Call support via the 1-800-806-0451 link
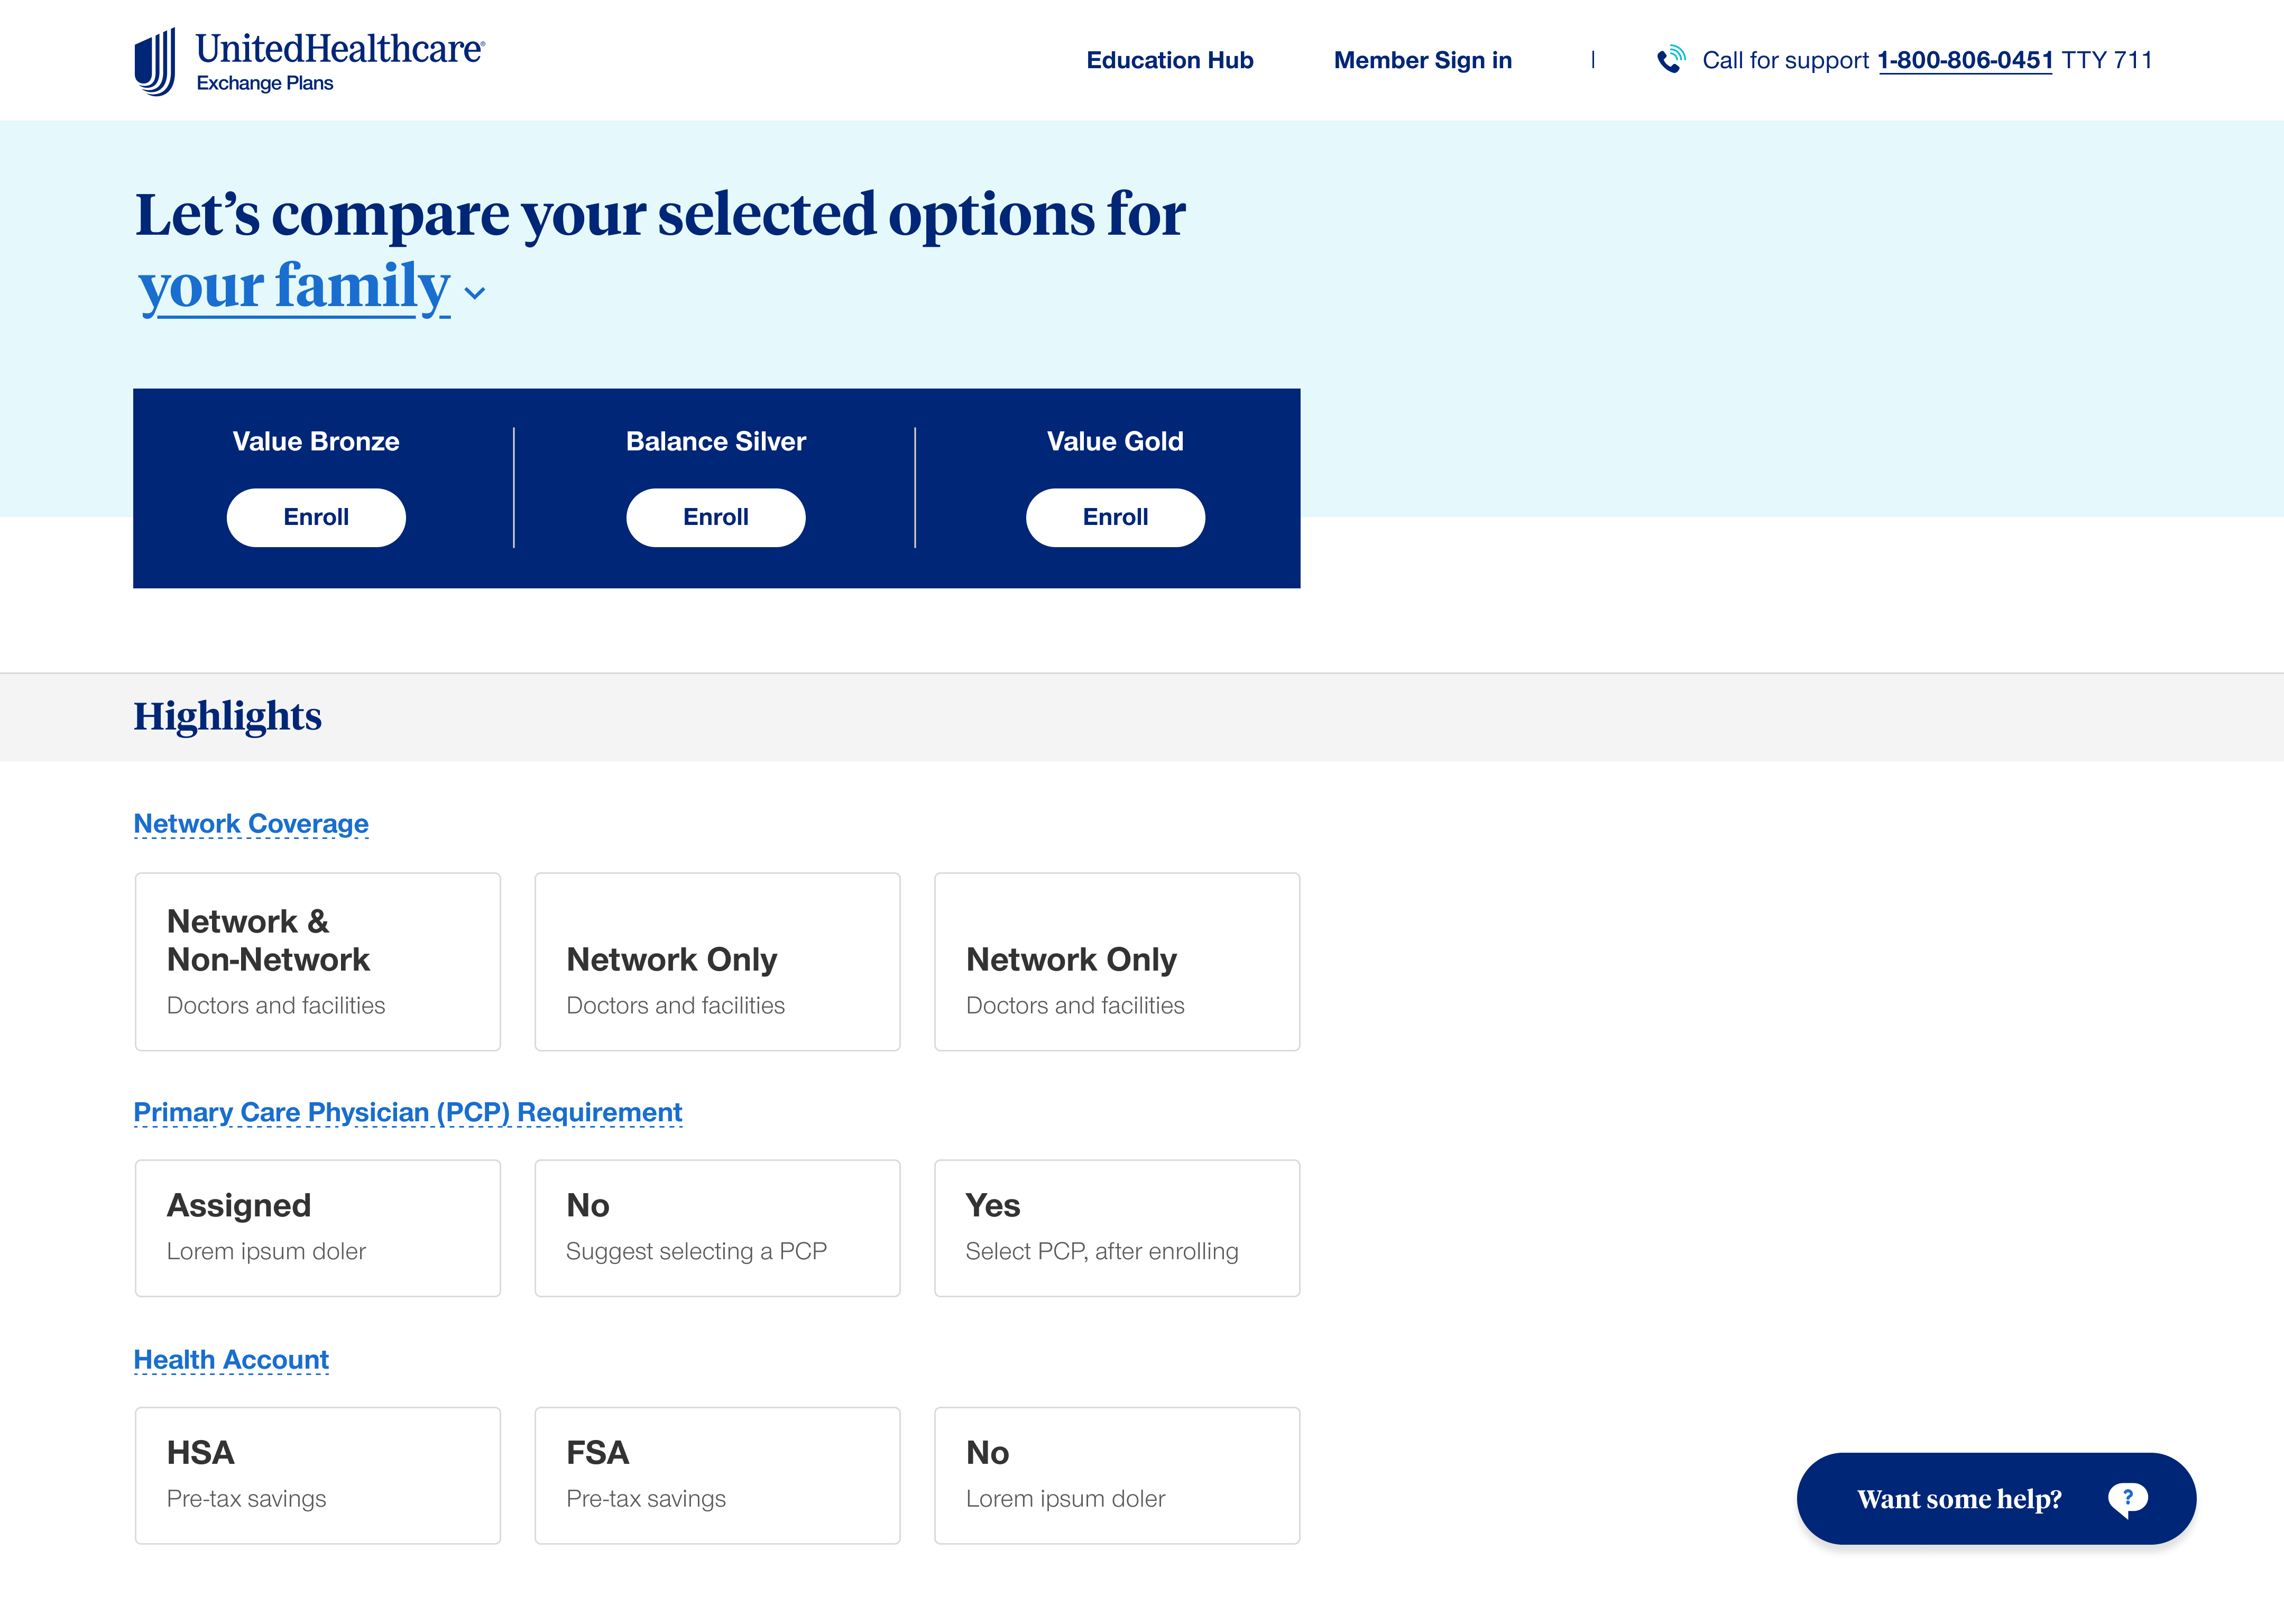Screen dimensions: 2284x1624 point(1964,60)
